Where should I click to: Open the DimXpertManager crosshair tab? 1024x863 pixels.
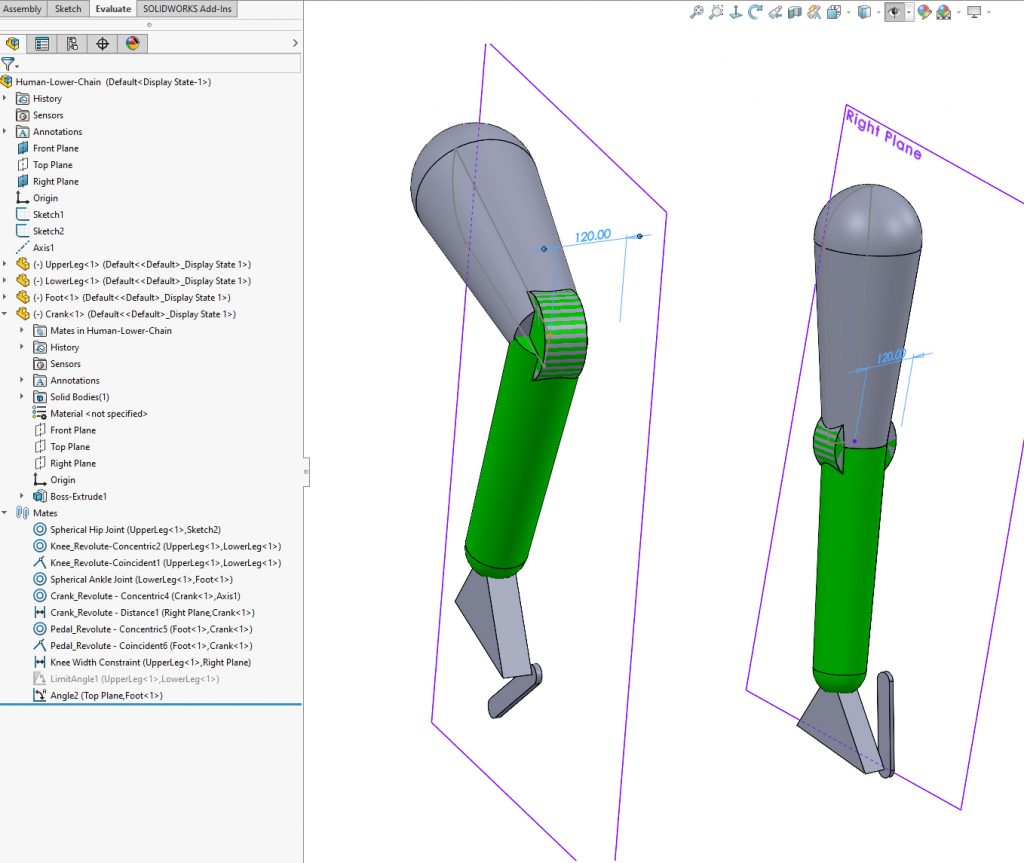(102, 43)
